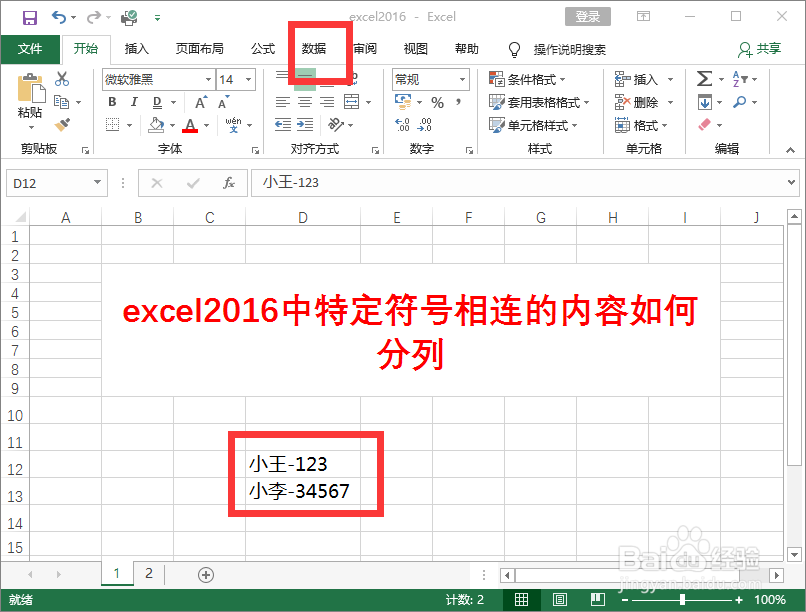Click the Paste clipboard icon
806x612 pixels.
(30, 88)
